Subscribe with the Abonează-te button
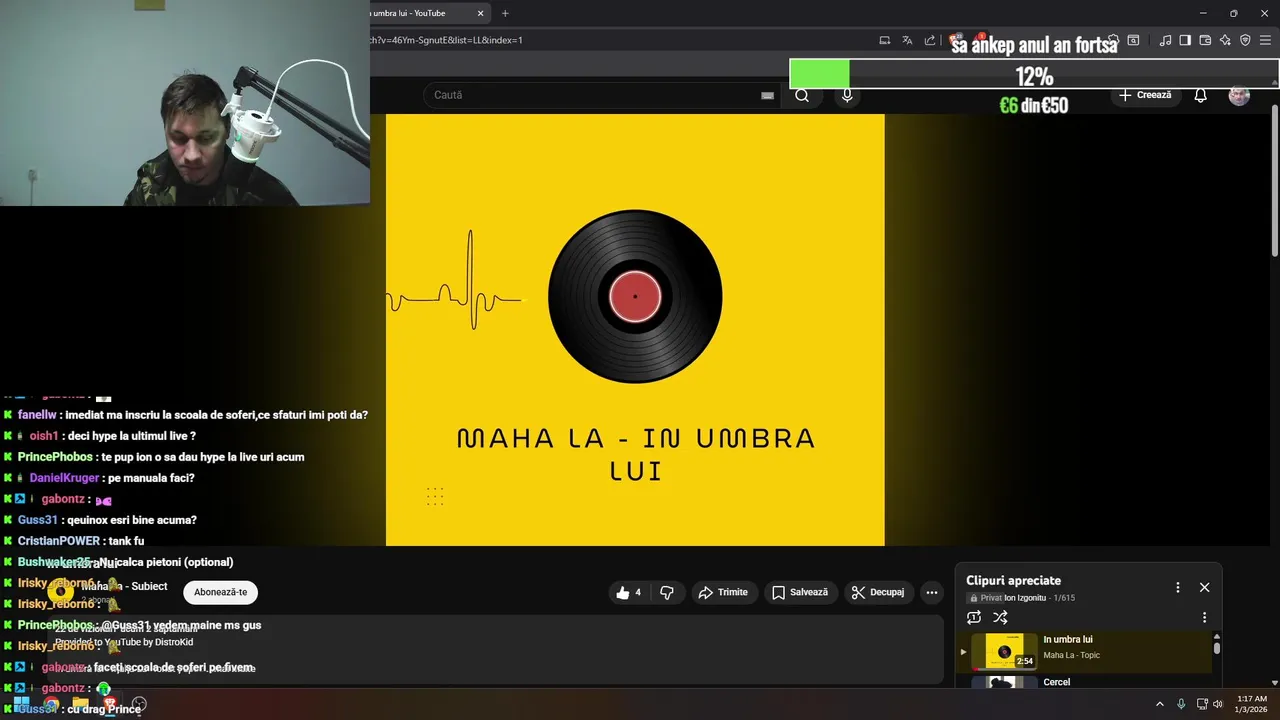 pos(221,593)
